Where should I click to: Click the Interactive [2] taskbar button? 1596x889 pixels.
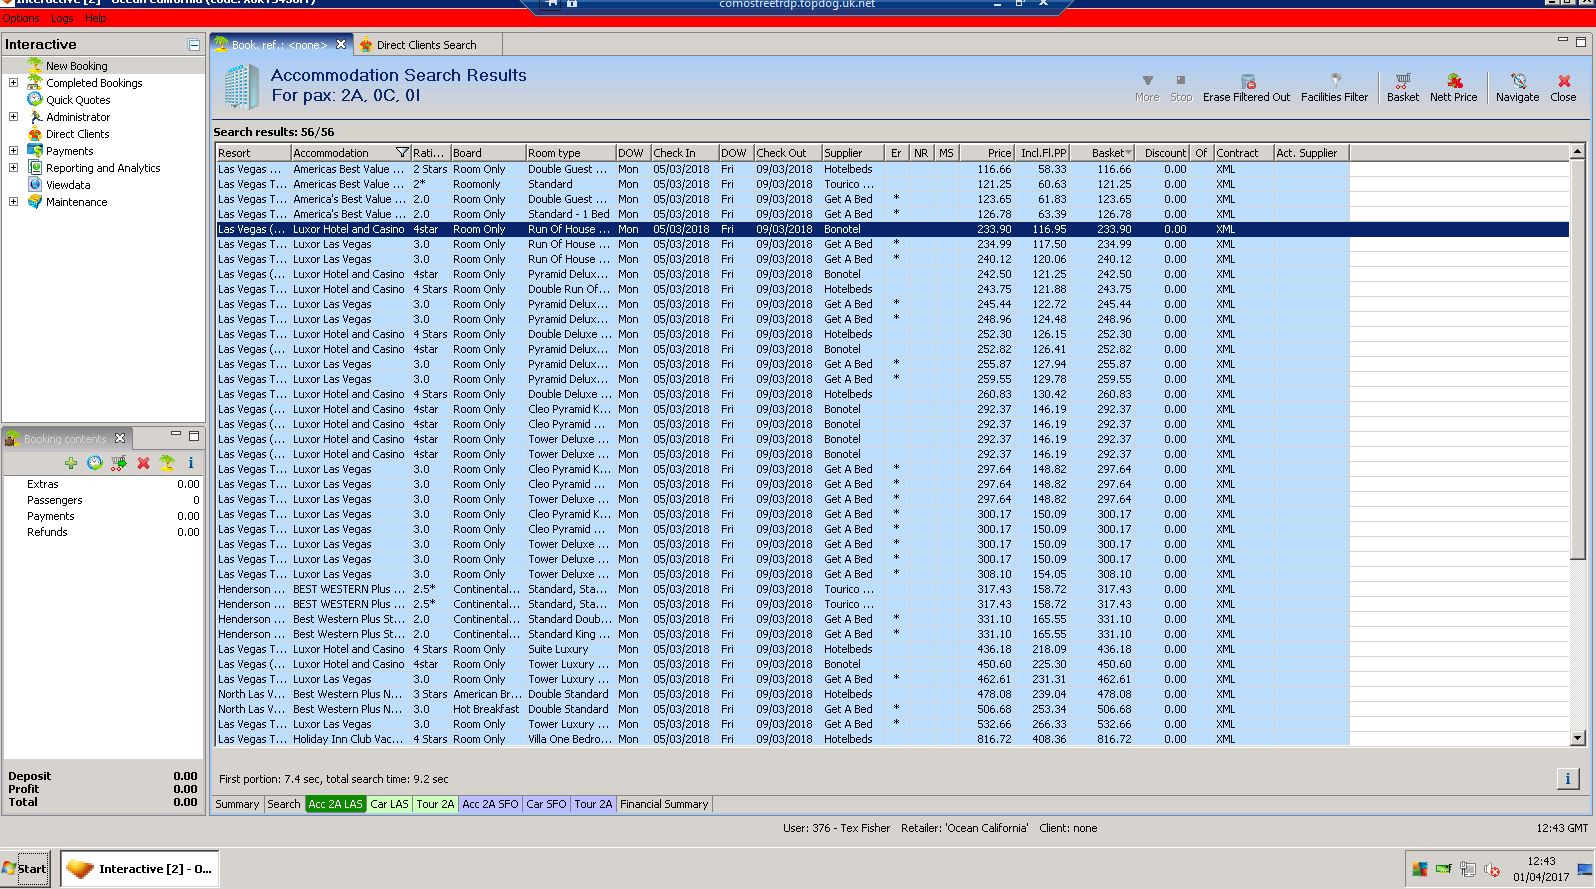pyautogui.click(x=140, y=869)
